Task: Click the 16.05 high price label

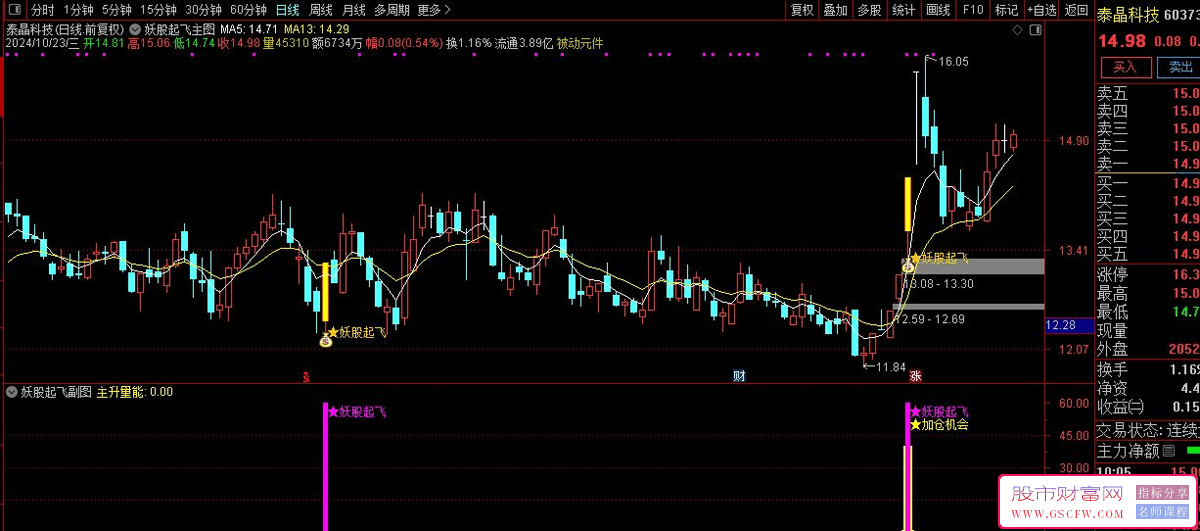Action: (x=954, y=61)
